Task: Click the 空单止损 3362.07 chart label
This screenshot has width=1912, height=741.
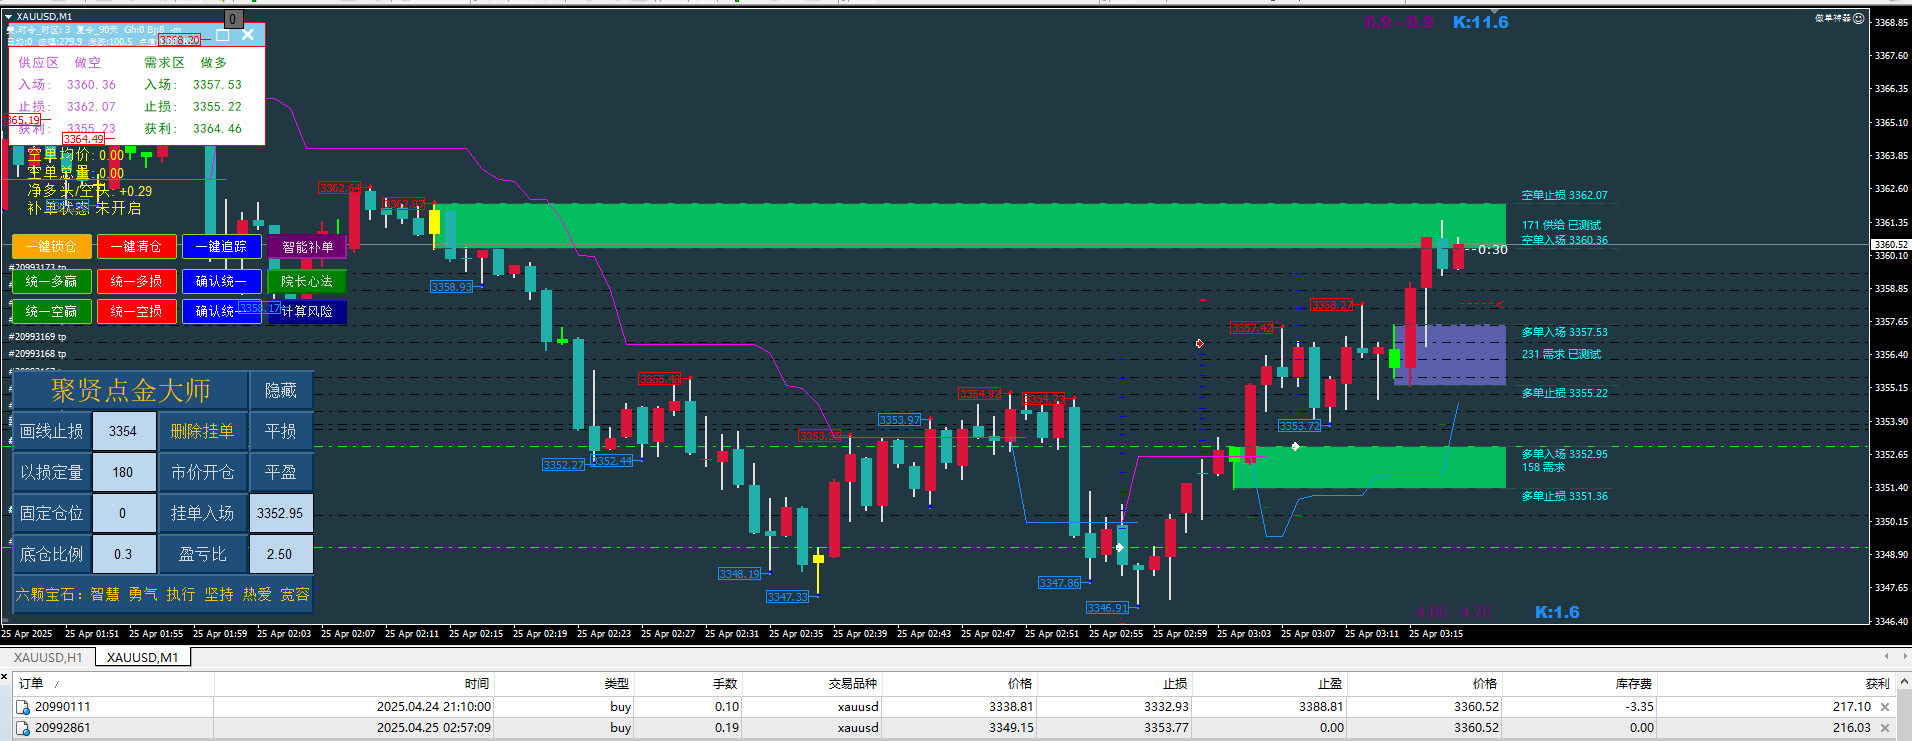Action: [x=1564, y=195]
